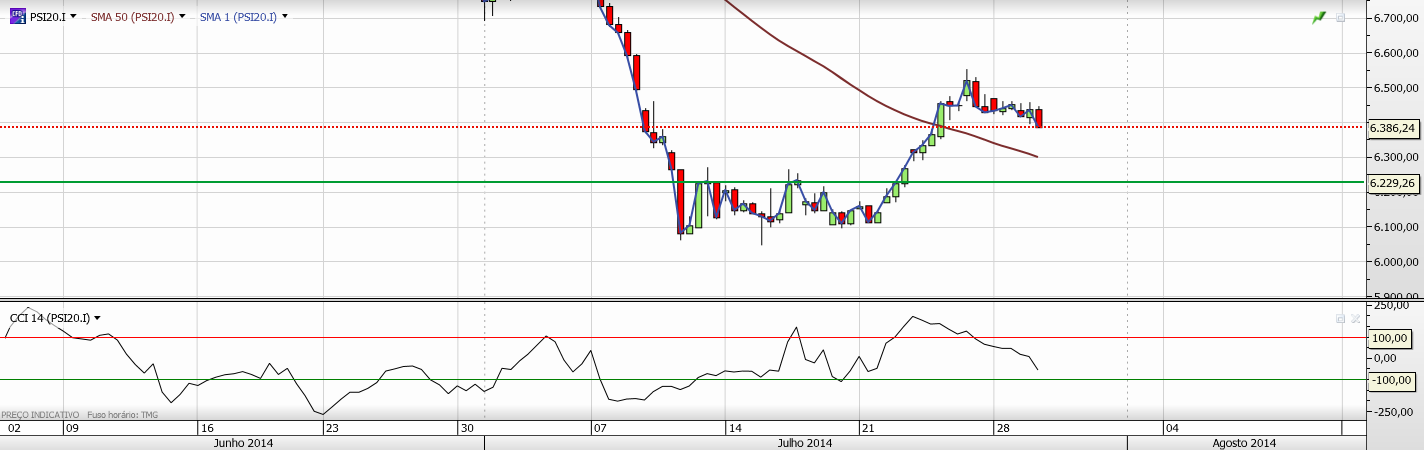The image size is (1424, 450).
Task: Click the CCI 100,00 level label
Action: click(1391, 338)
